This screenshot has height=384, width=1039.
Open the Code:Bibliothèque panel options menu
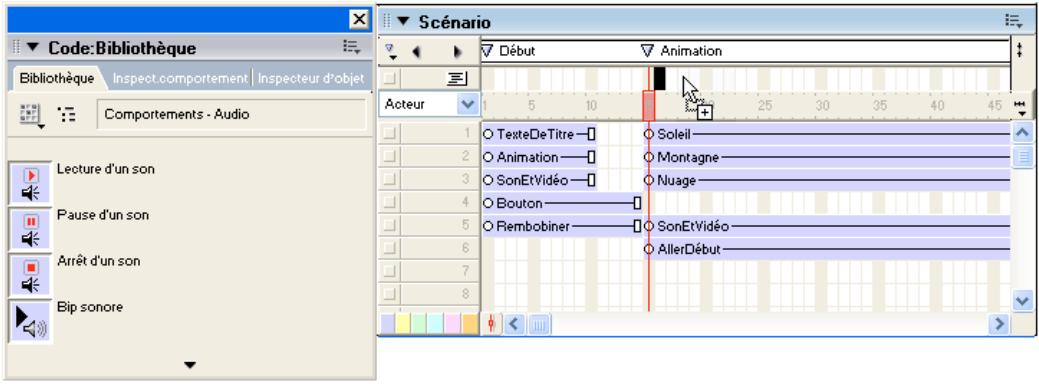click(x=351, y=46)
